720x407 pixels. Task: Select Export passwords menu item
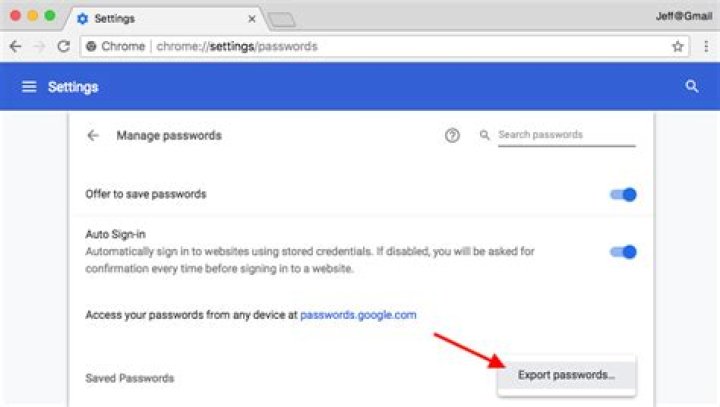point(566,375)
